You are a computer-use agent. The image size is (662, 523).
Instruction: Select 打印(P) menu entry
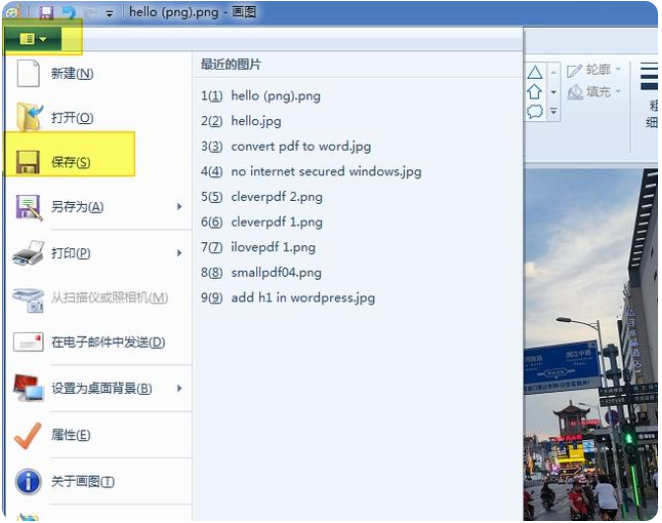coord(97,253)
